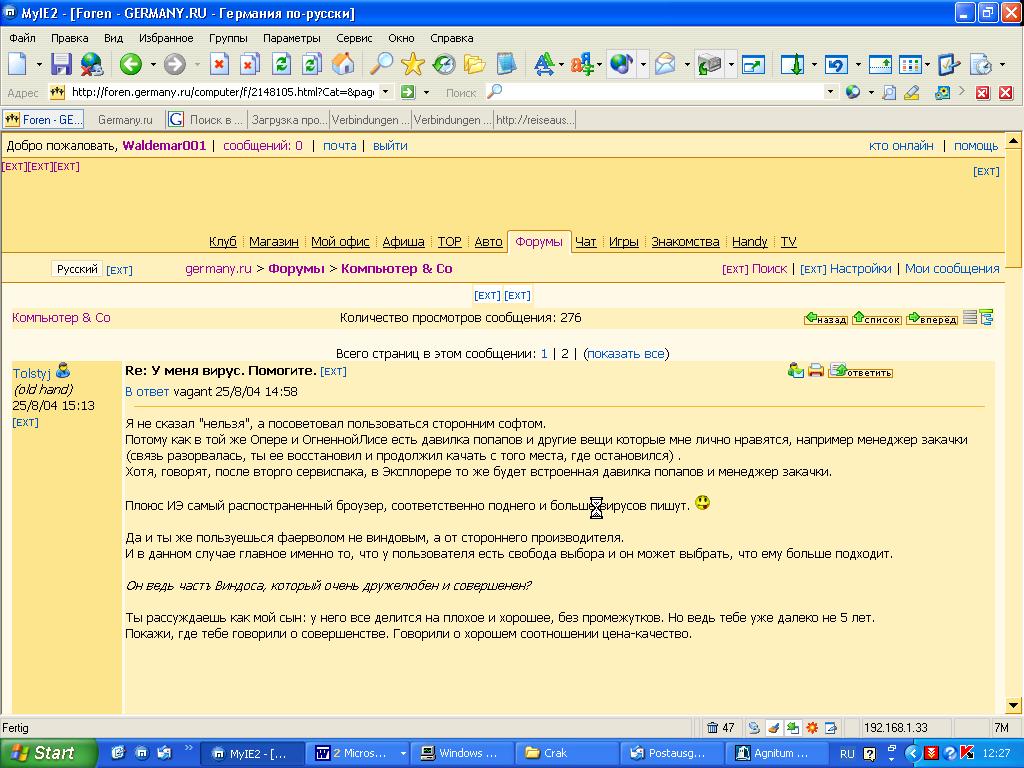1024x768 pixels.
Task: Switch to threaded view icon
Action: pos(986,317)
